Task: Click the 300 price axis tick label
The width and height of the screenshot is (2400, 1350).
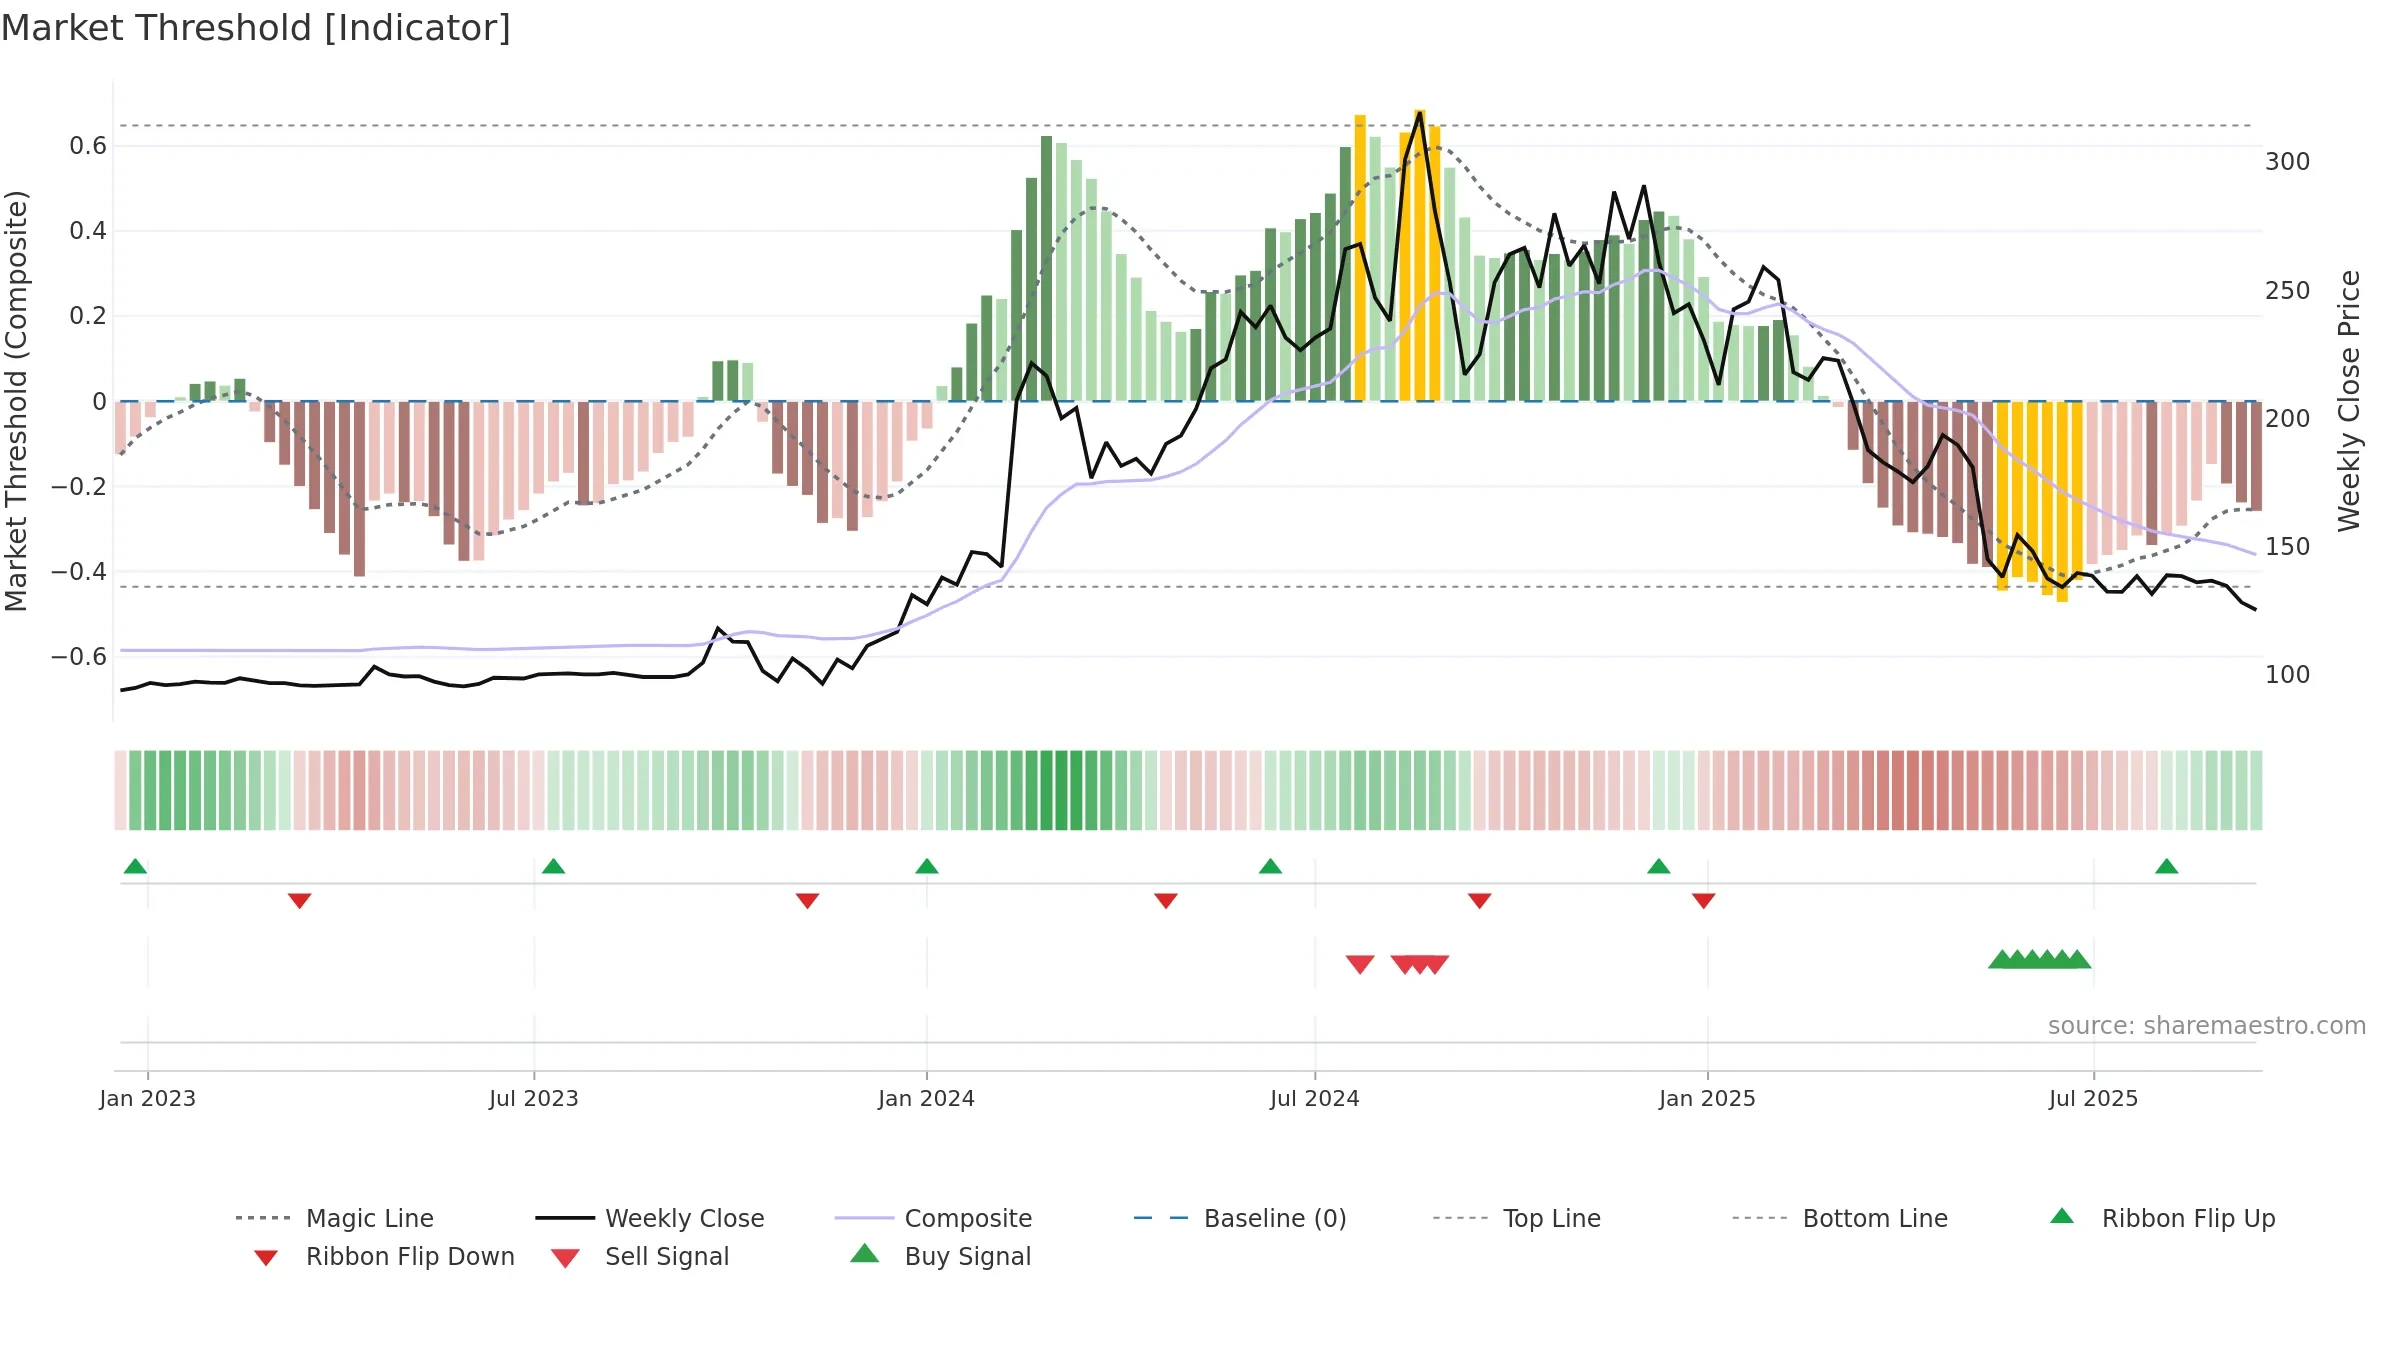Action: (x=2288, y=162)
